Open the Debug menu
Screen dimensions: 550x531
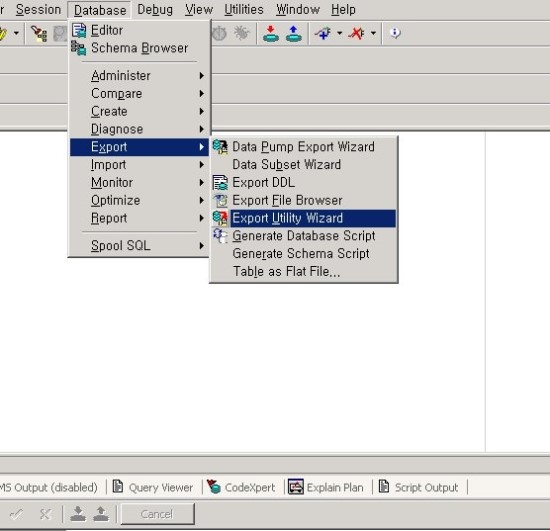[x=155, y=9]
